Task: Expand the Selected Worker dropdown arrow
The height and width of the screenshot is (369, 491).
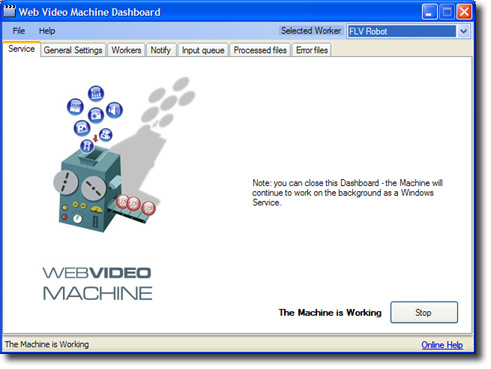Action: 463,31
